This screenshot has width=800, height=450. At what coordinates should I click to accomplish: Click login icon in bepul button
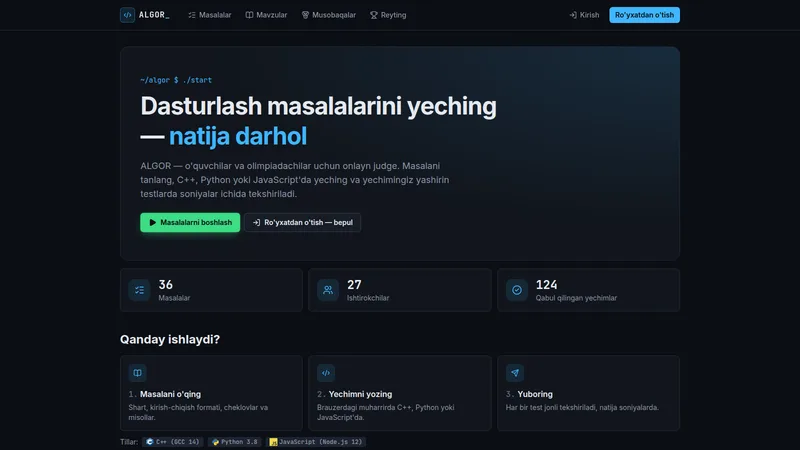click(x=256, y=222)
